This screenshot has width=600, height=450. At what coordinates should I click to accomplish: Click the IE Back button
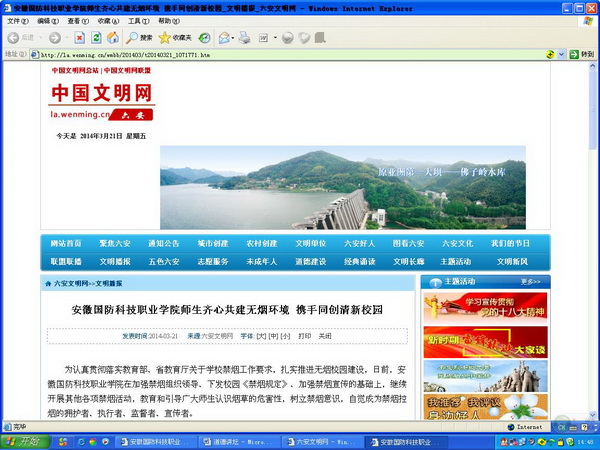[x=14, y=38]
